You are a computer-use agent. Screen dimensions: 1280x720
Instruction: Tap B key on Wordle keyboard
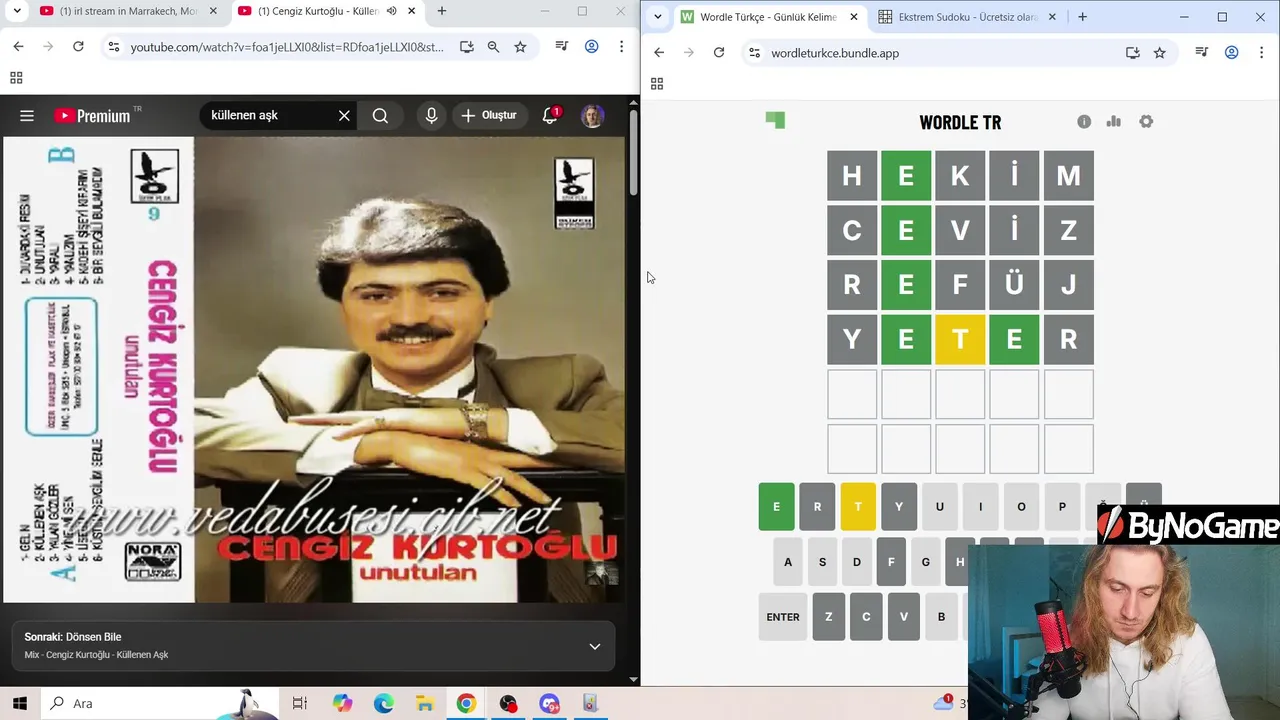(941, 617)
